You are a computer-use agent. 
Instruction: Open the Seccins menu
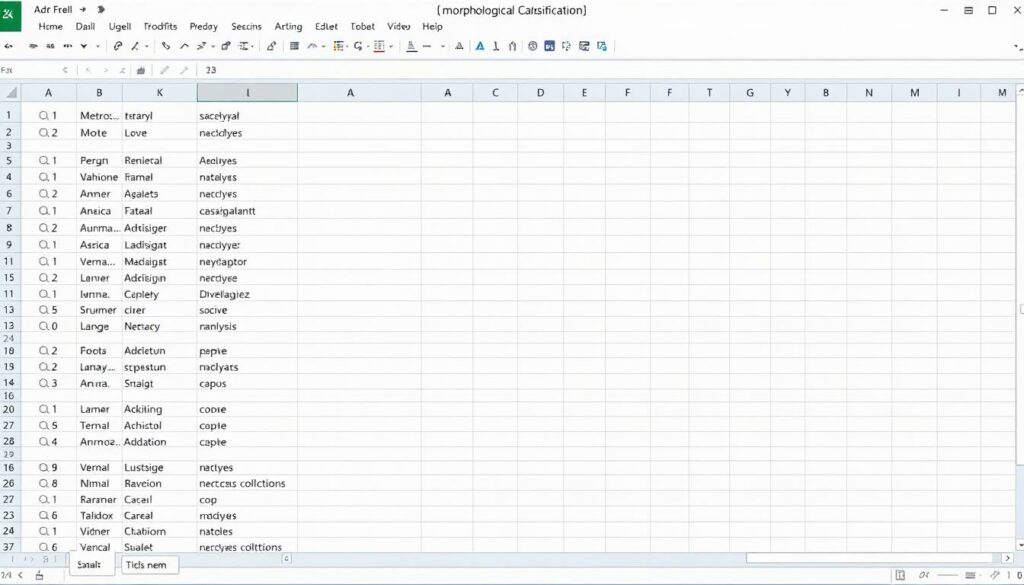point(246,27)
